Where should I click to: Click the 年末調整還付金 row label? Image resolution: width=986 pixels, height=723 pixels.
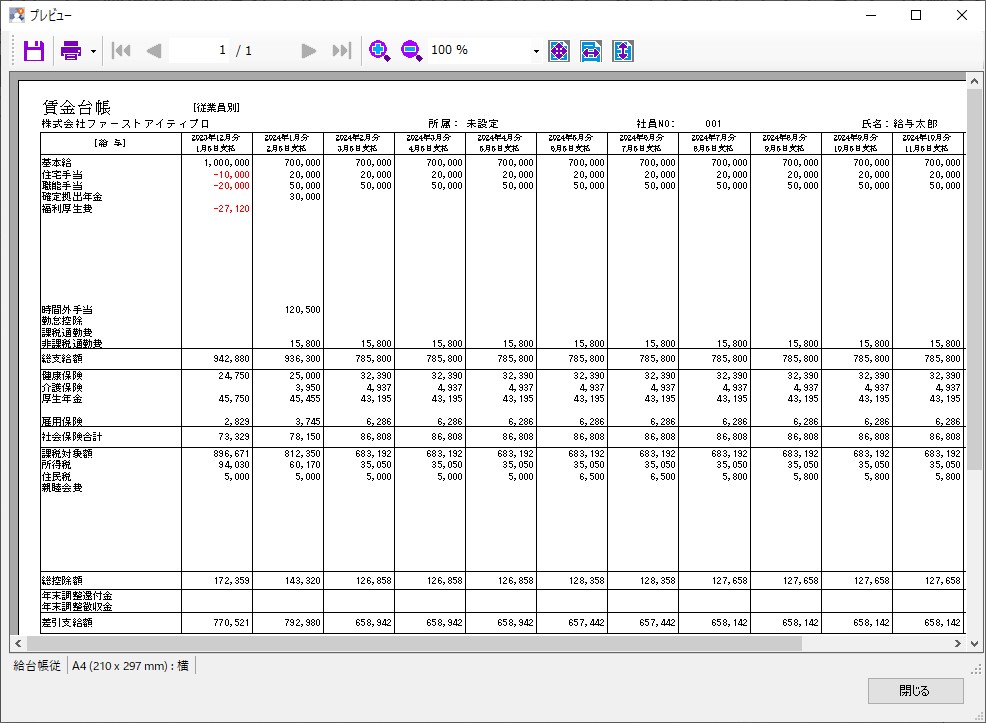[77, 595]
